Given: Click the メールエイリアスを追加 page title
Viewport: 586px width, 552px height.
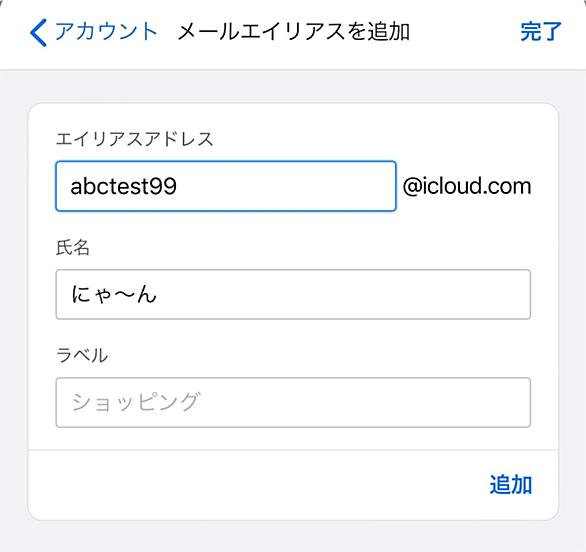Looking at the screenshot, I should pyautogui.click(x=294, y=31).
